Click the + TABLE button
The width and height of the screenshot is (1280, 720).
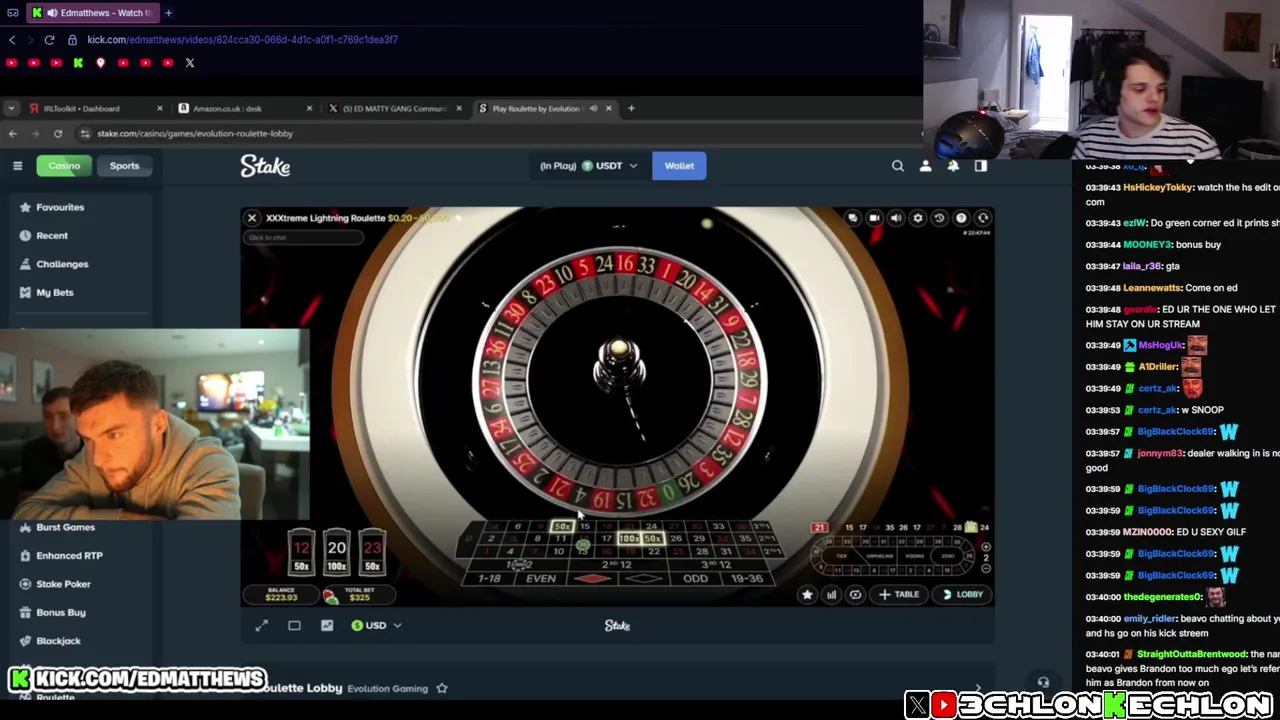[900, 595]
